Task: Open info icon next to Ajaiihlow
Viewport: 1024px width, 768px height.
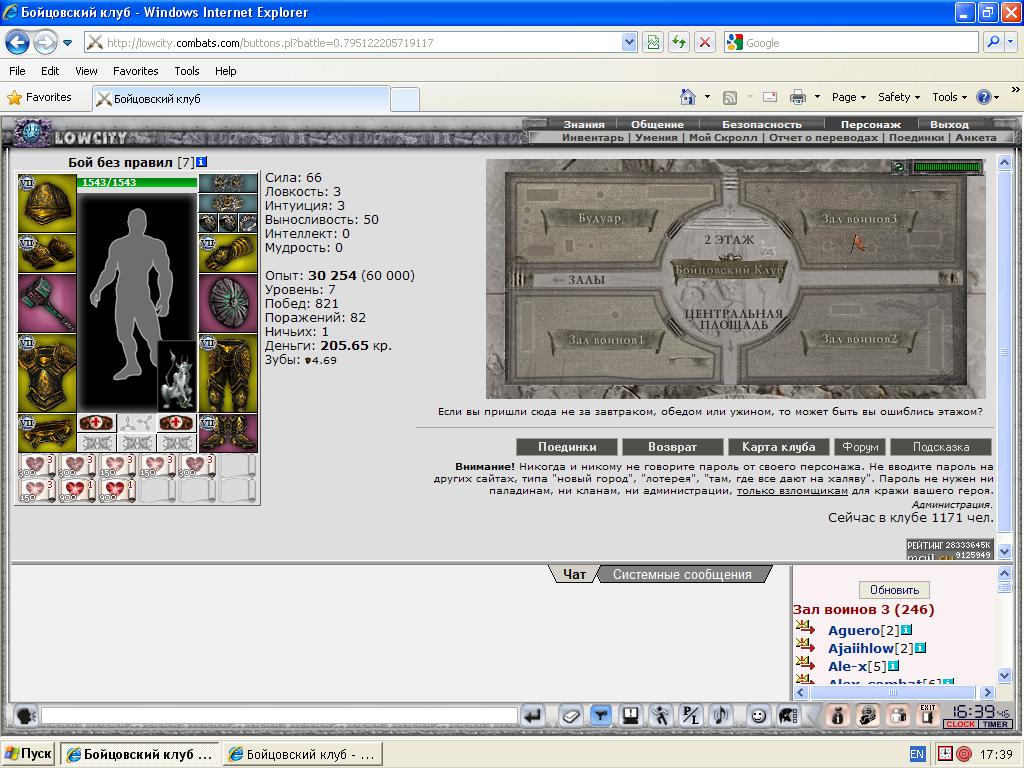Action: coord(920,648)
